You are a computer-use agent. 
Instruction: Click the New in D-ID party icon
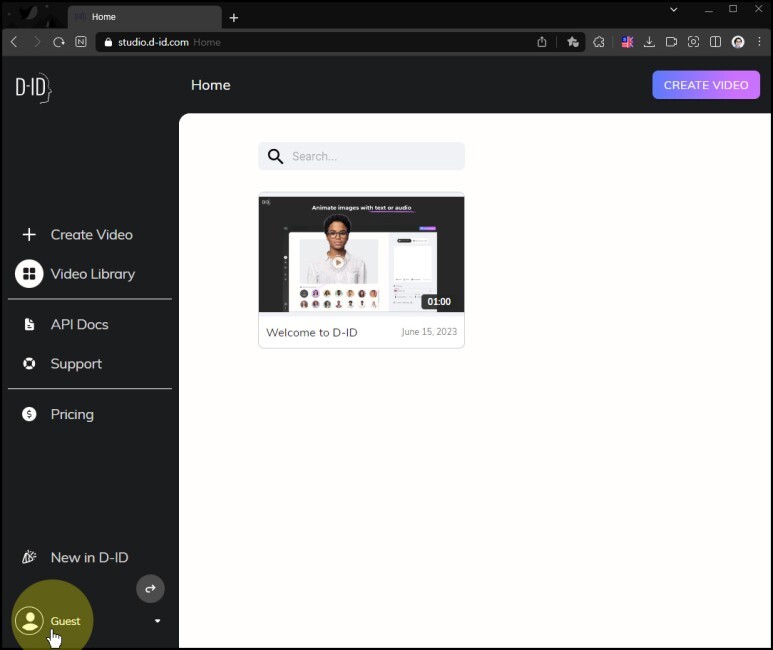point(29,557)
